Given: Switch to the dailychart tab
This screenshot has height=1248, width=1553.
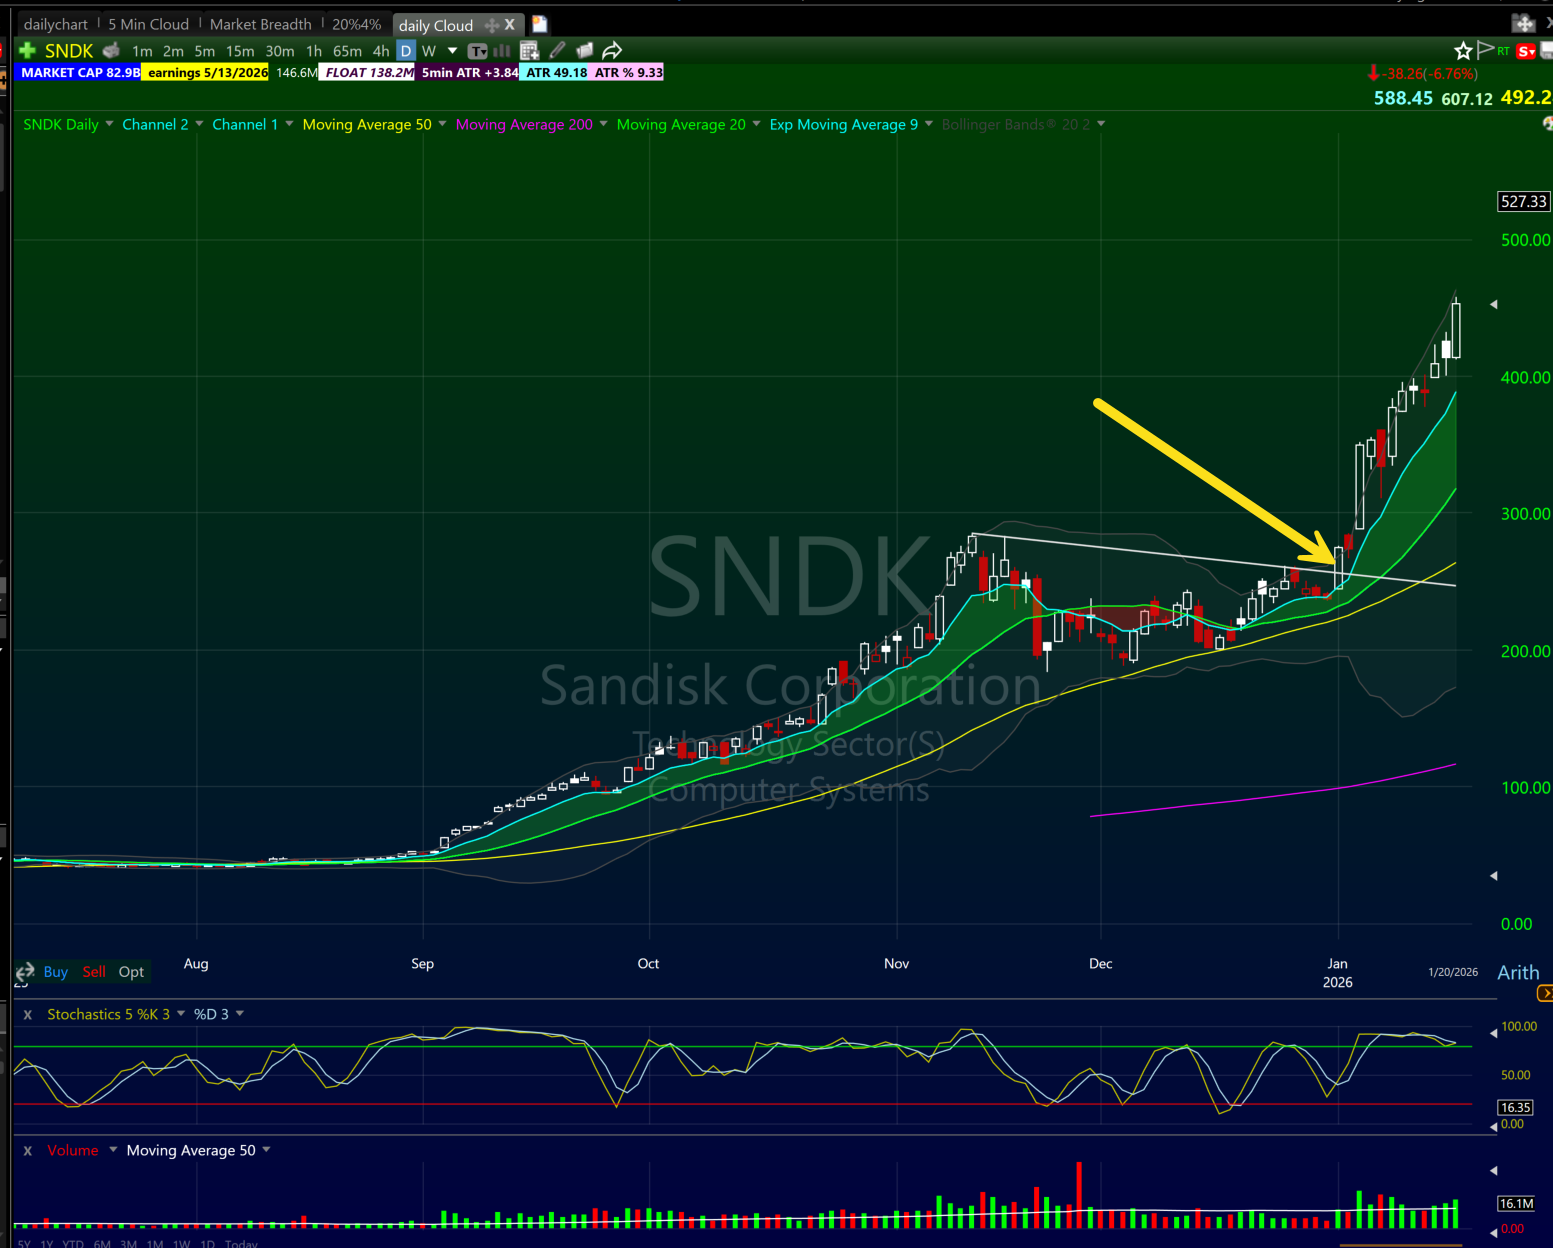Looking at the screenshot, I should point(56,24).
